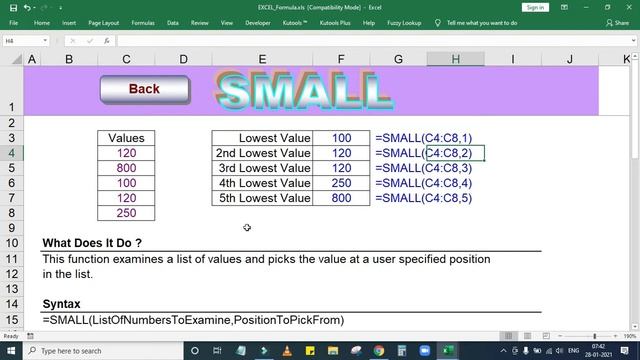Open the Undo history dropdown arrow
The image size is (640, 360).
point(34,8)
